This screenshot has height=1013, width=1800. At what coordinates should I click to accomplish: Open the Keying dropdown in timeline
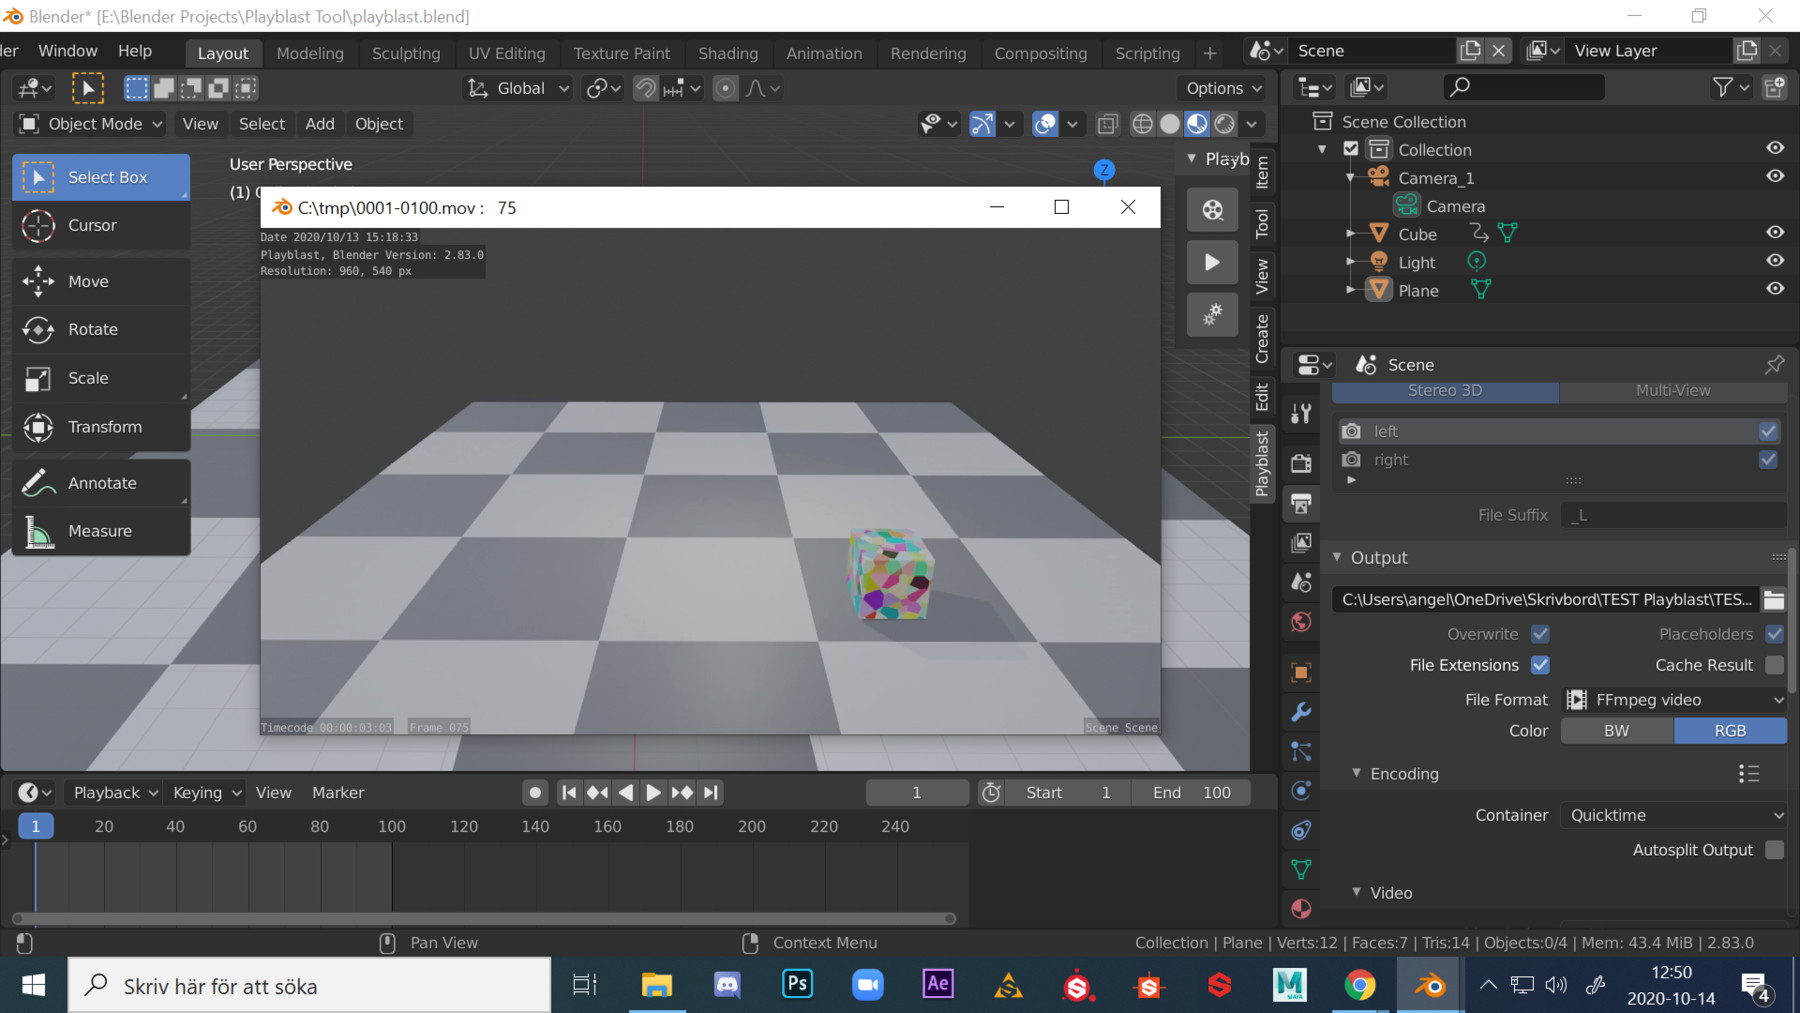[206, 792]
